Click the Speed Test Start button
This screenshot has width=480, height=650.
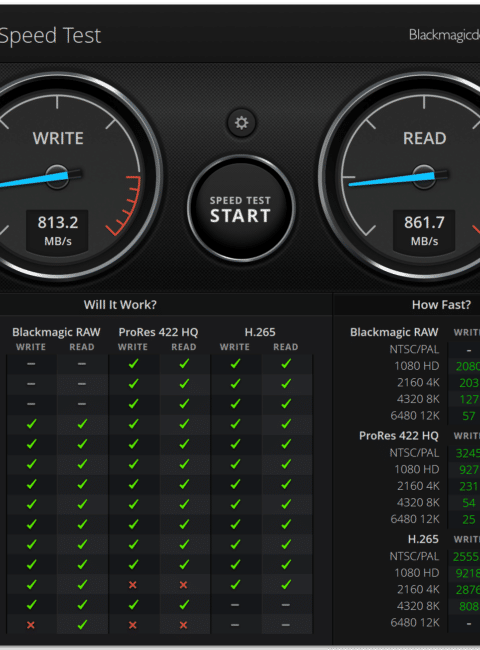pyautogui.click(x=241, y=209)
